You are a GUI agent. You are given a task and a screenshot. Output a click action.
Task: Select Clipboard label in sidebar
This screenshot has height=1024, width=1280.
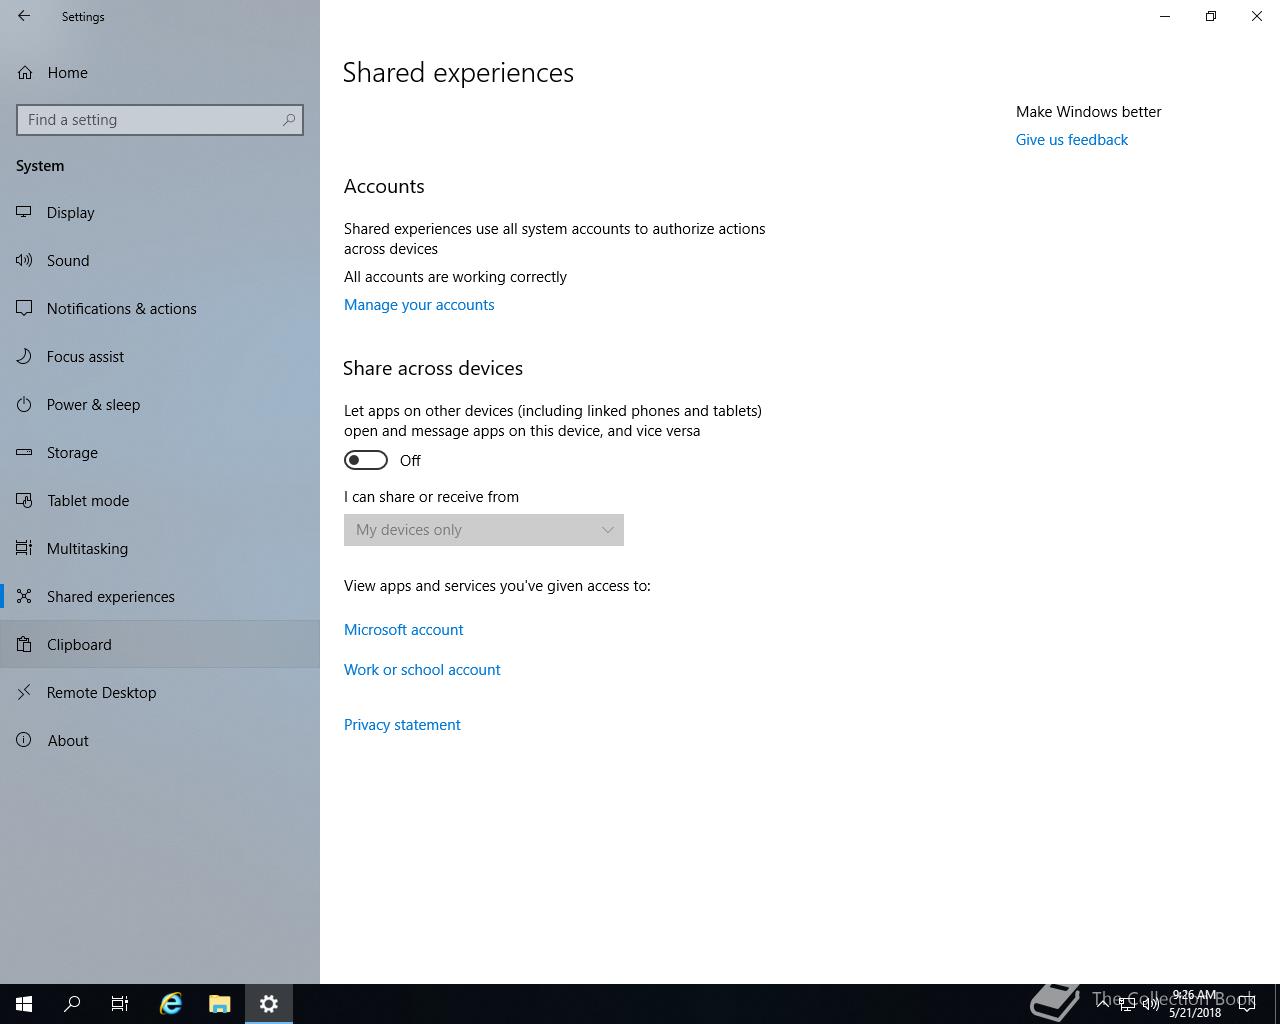(79, 644)
